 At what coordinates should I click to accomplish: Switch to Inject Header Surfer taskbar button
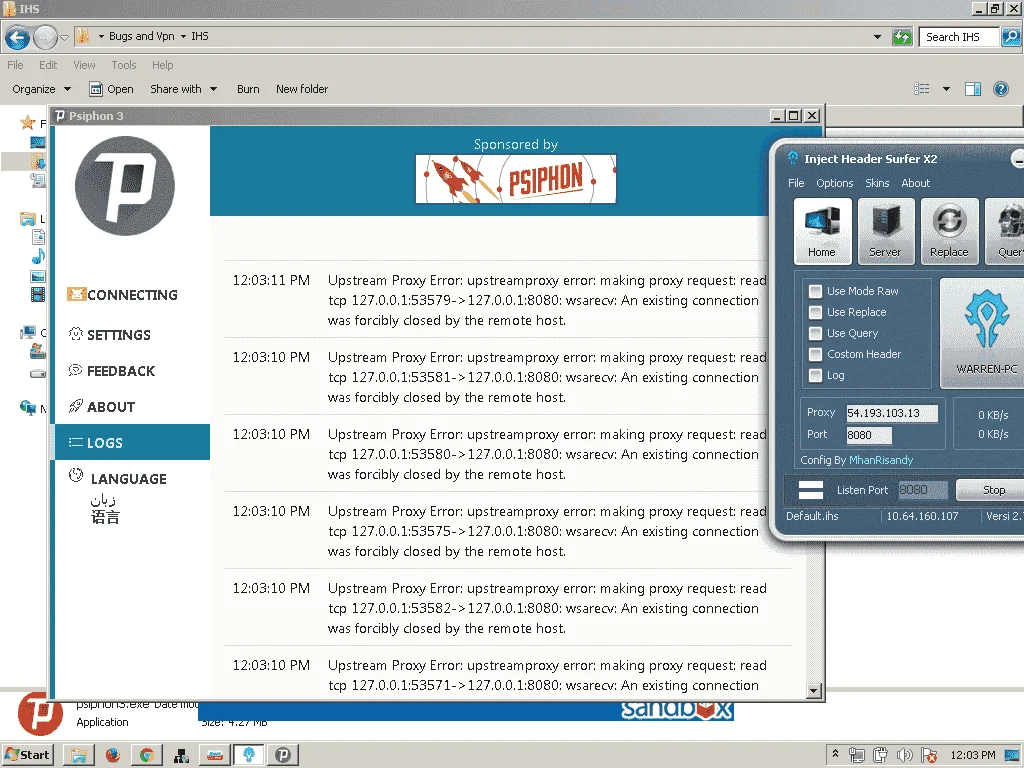(x=249, y=755)
